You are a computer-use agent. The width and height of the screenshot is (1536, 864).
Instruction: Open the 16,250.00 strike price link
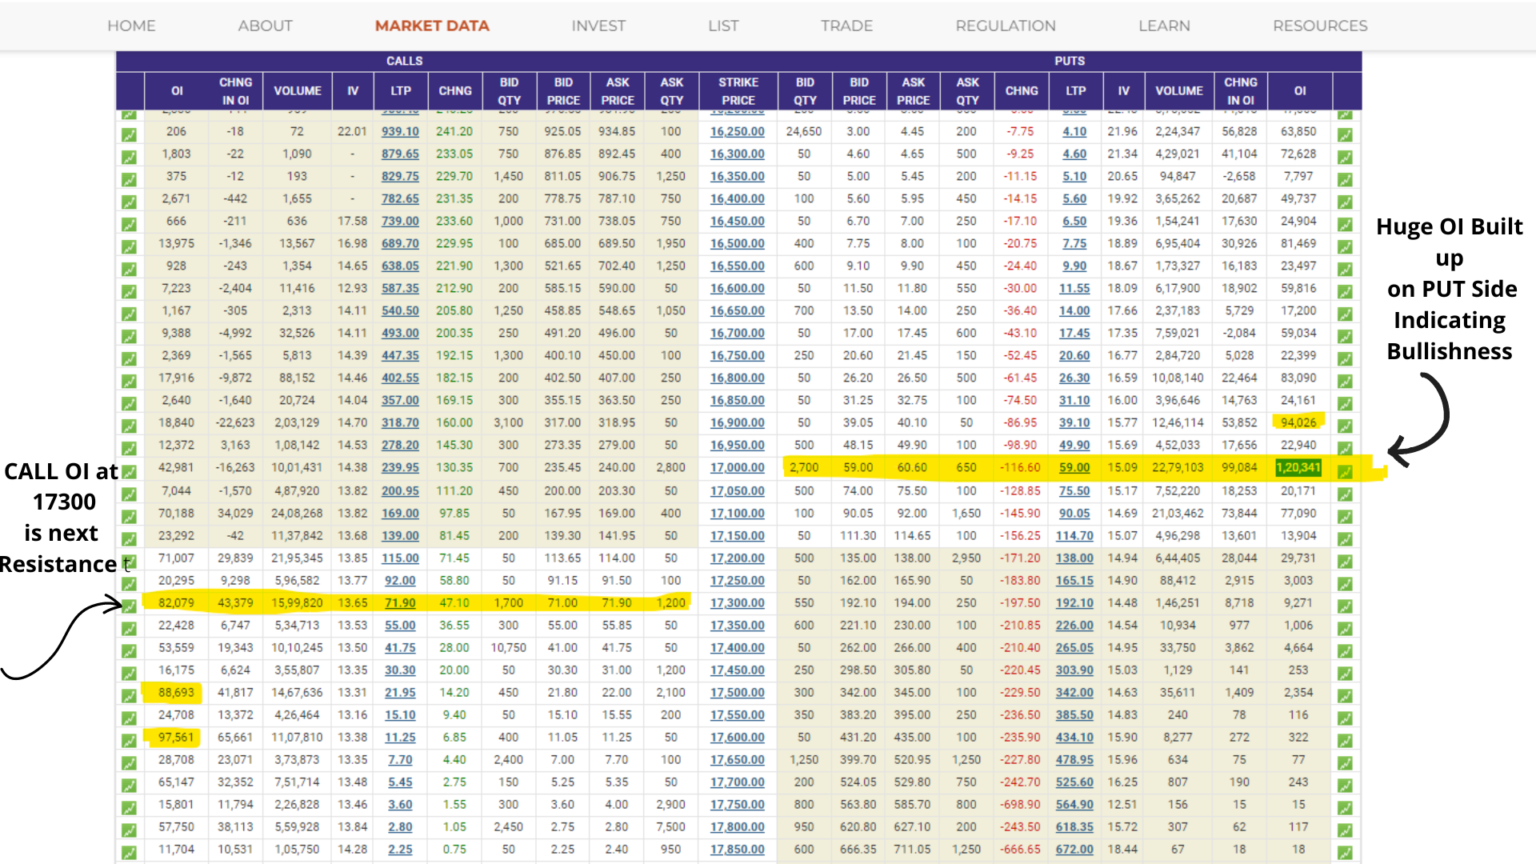[737, 132]
